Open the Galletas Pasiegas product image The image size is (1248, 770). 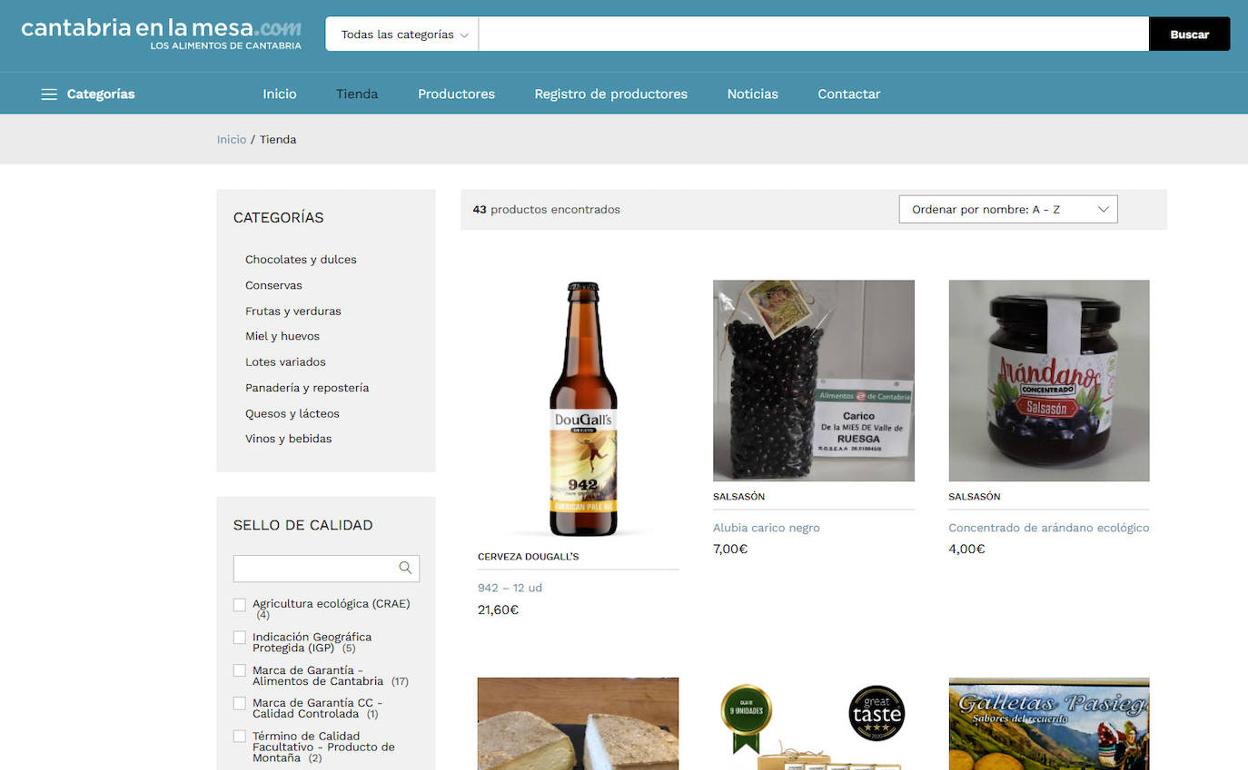[x=1048, y=725]
